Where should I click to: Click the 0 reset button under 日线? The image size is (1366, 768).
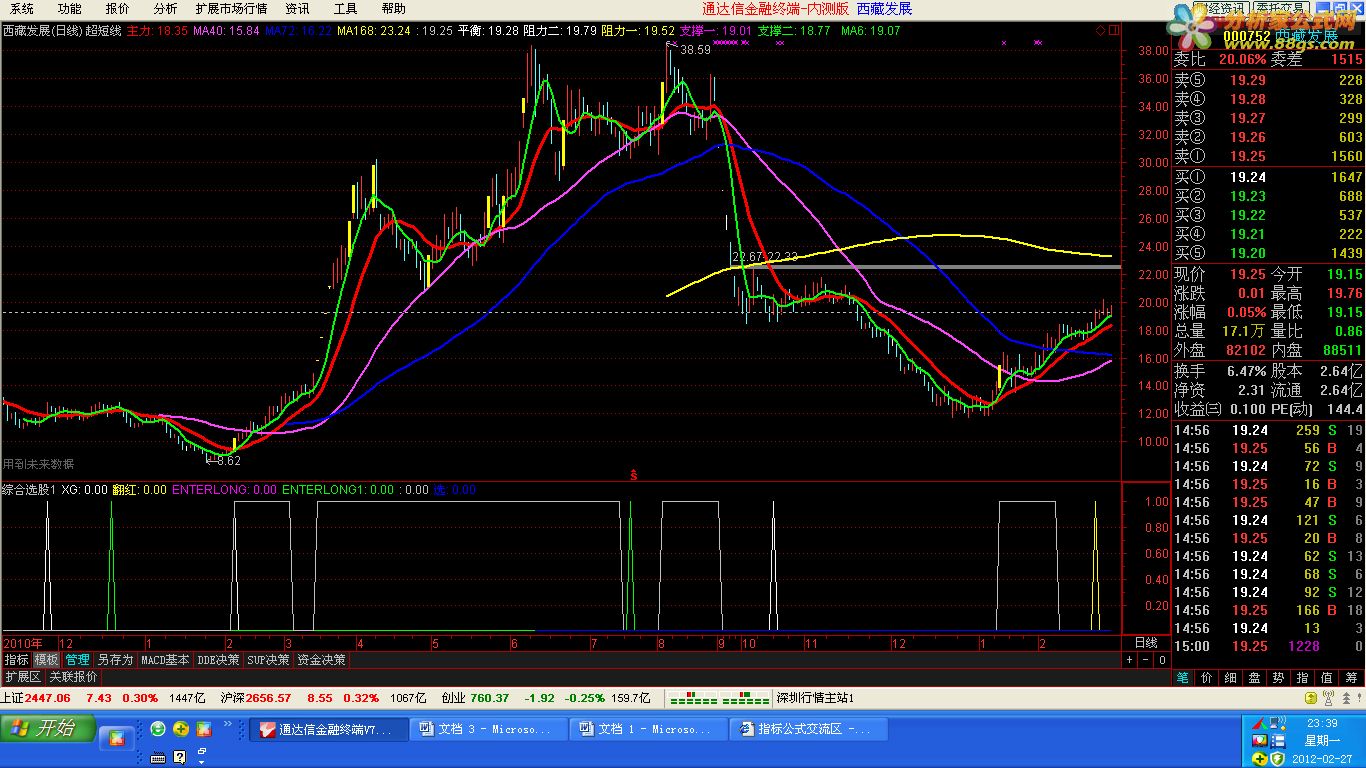1162,660
